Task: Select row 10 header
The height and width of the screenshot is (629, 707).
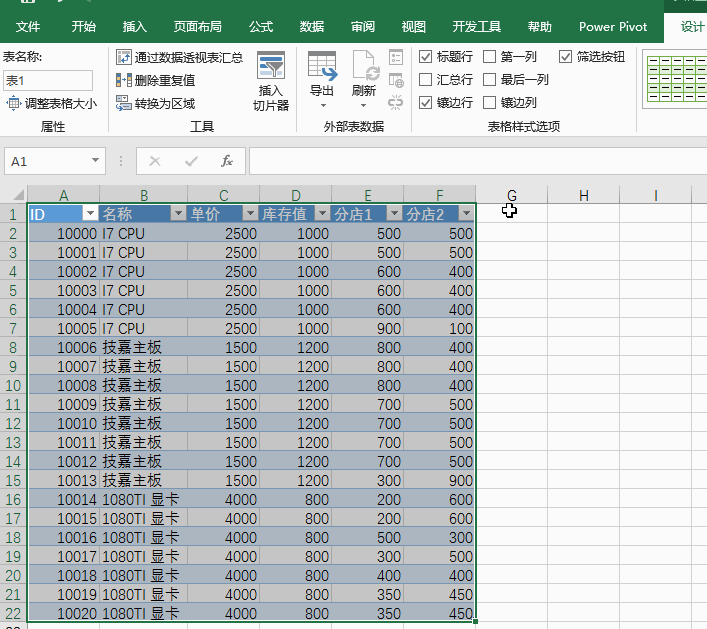Action: click(x=13, y=386)
